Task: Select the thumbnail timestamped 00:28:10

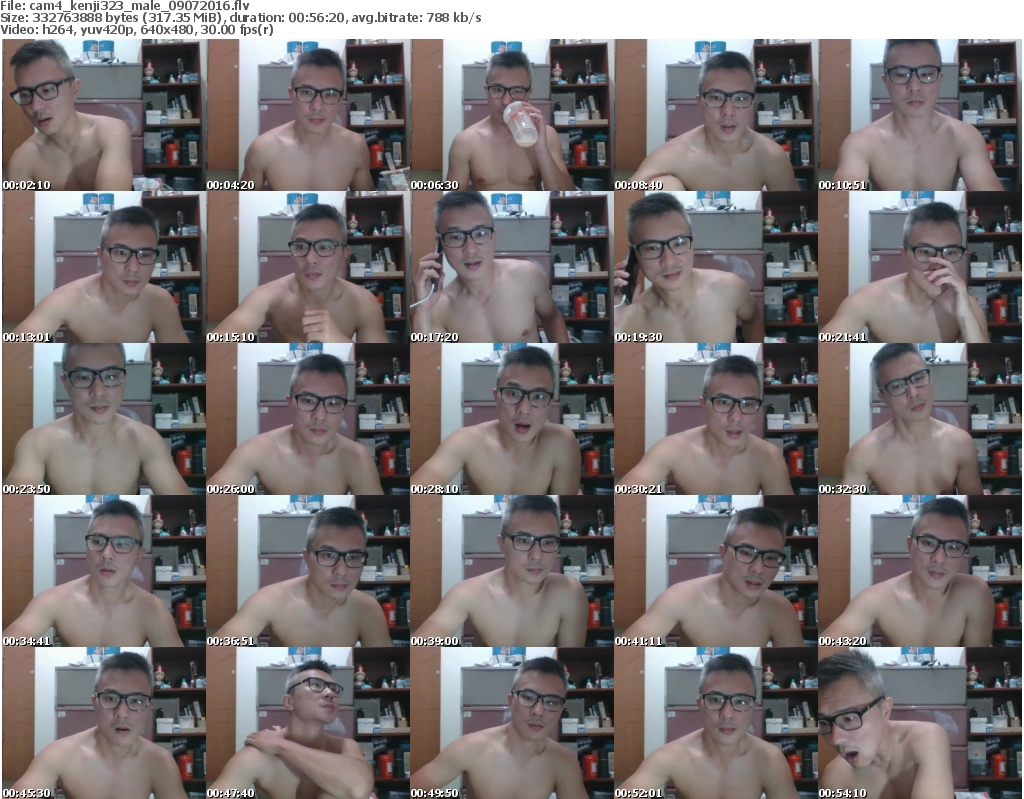Action: (512, 419)
